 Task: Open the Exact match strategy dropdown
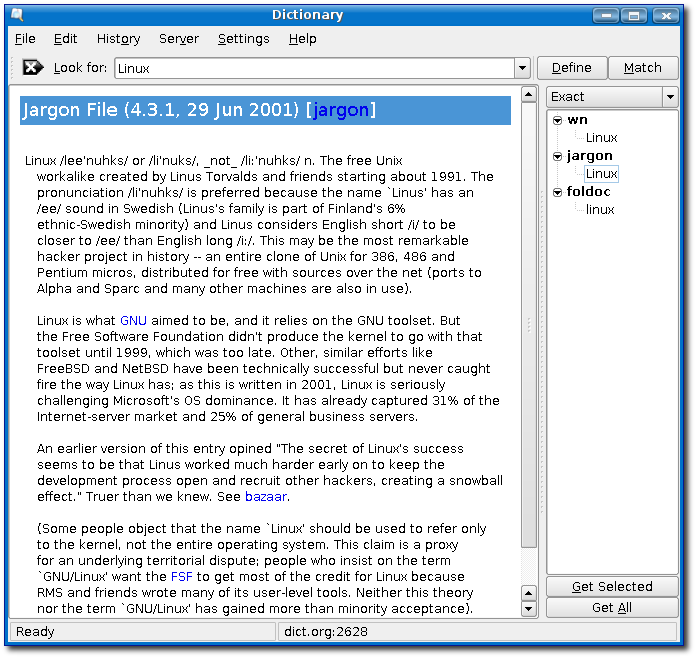coord(670,97)
